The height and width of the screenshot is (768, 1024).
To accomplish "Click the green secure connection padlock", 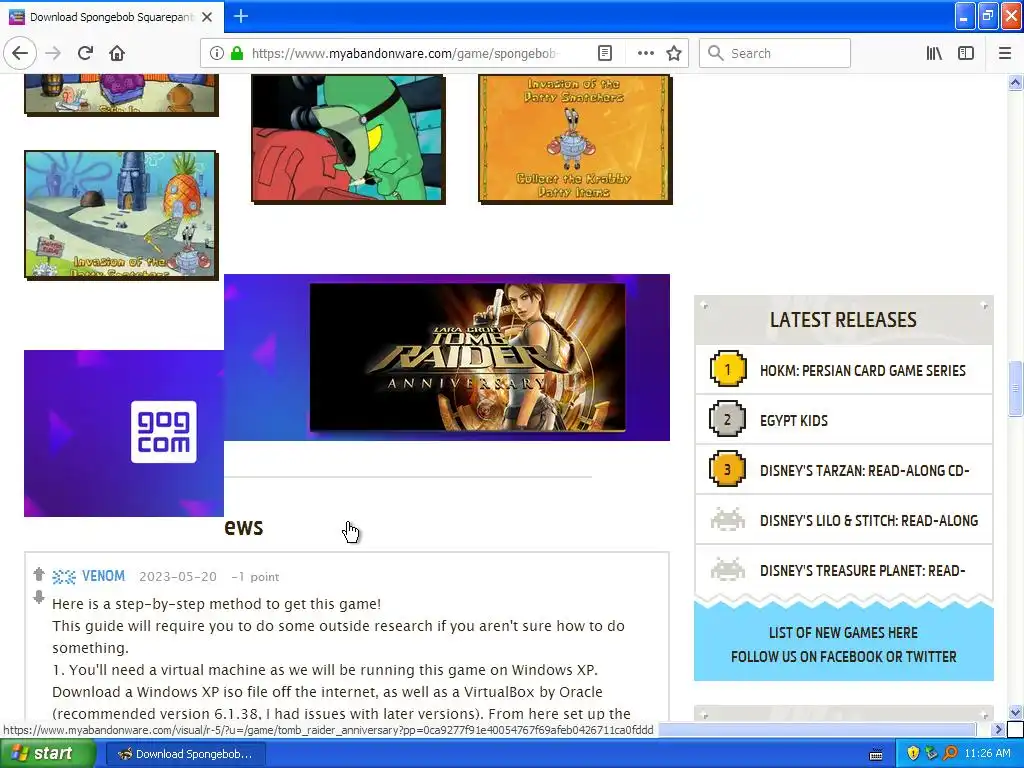I will pyautogui.click(x=237, y=54).
